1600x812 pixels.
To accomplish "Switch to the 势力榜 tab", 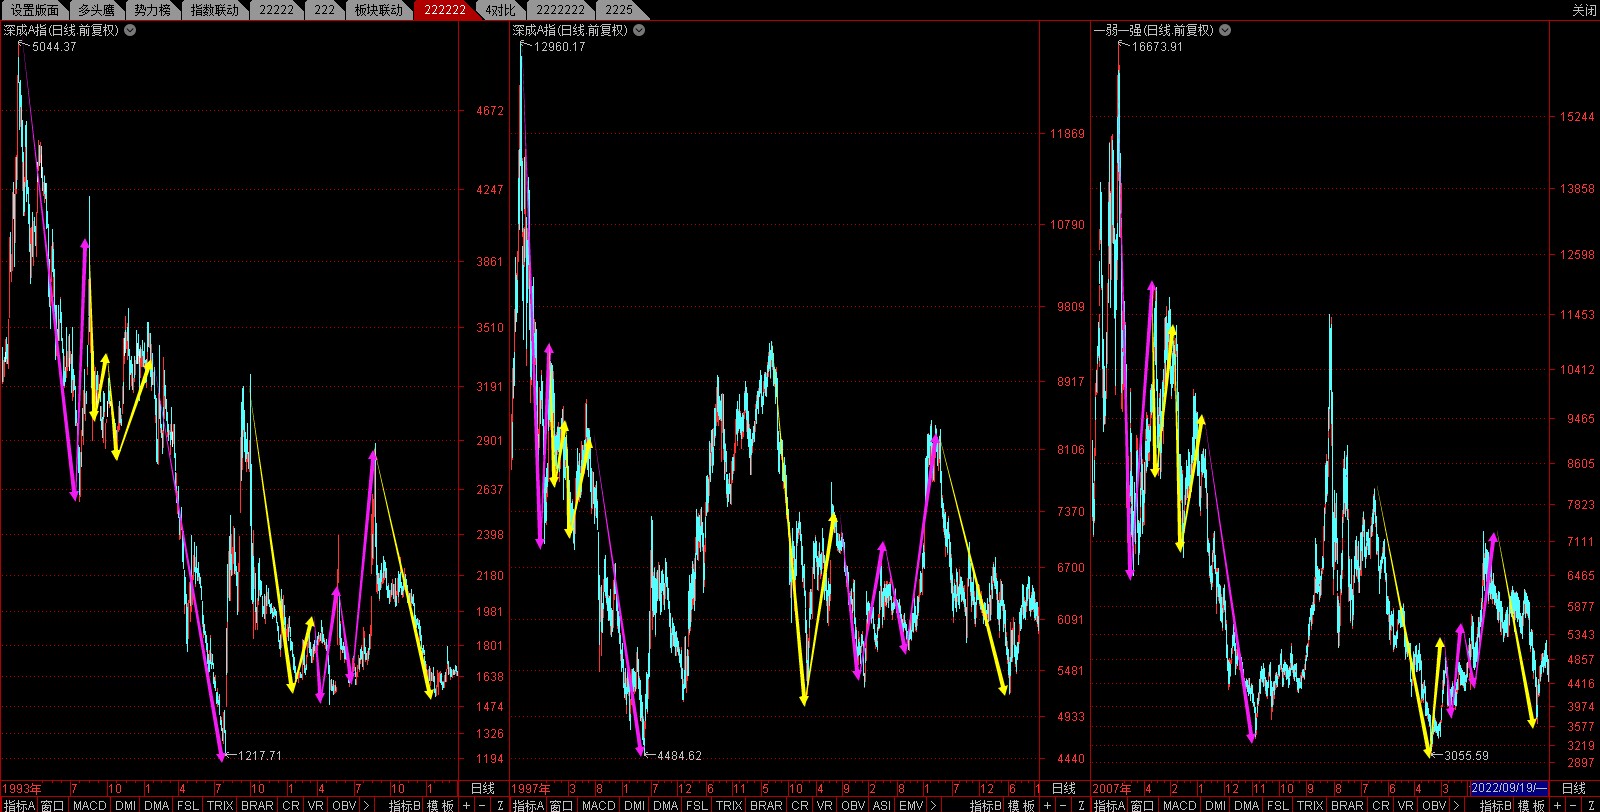I will 153,10.
